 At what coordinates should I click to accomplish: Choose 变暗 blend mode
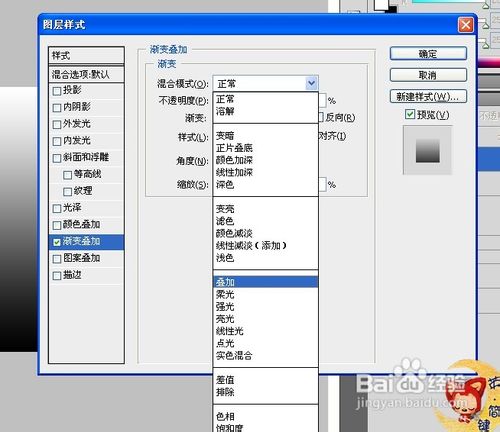266,136
